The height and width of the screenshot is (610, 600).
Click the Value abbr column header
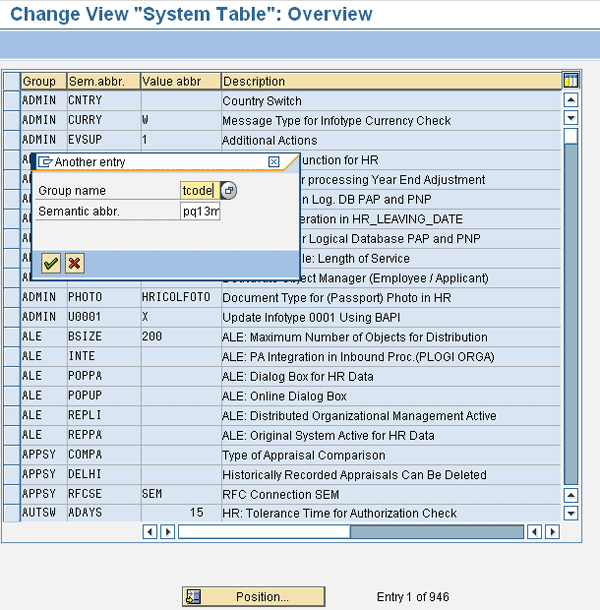pyautogui.click(x=179, y=81)
